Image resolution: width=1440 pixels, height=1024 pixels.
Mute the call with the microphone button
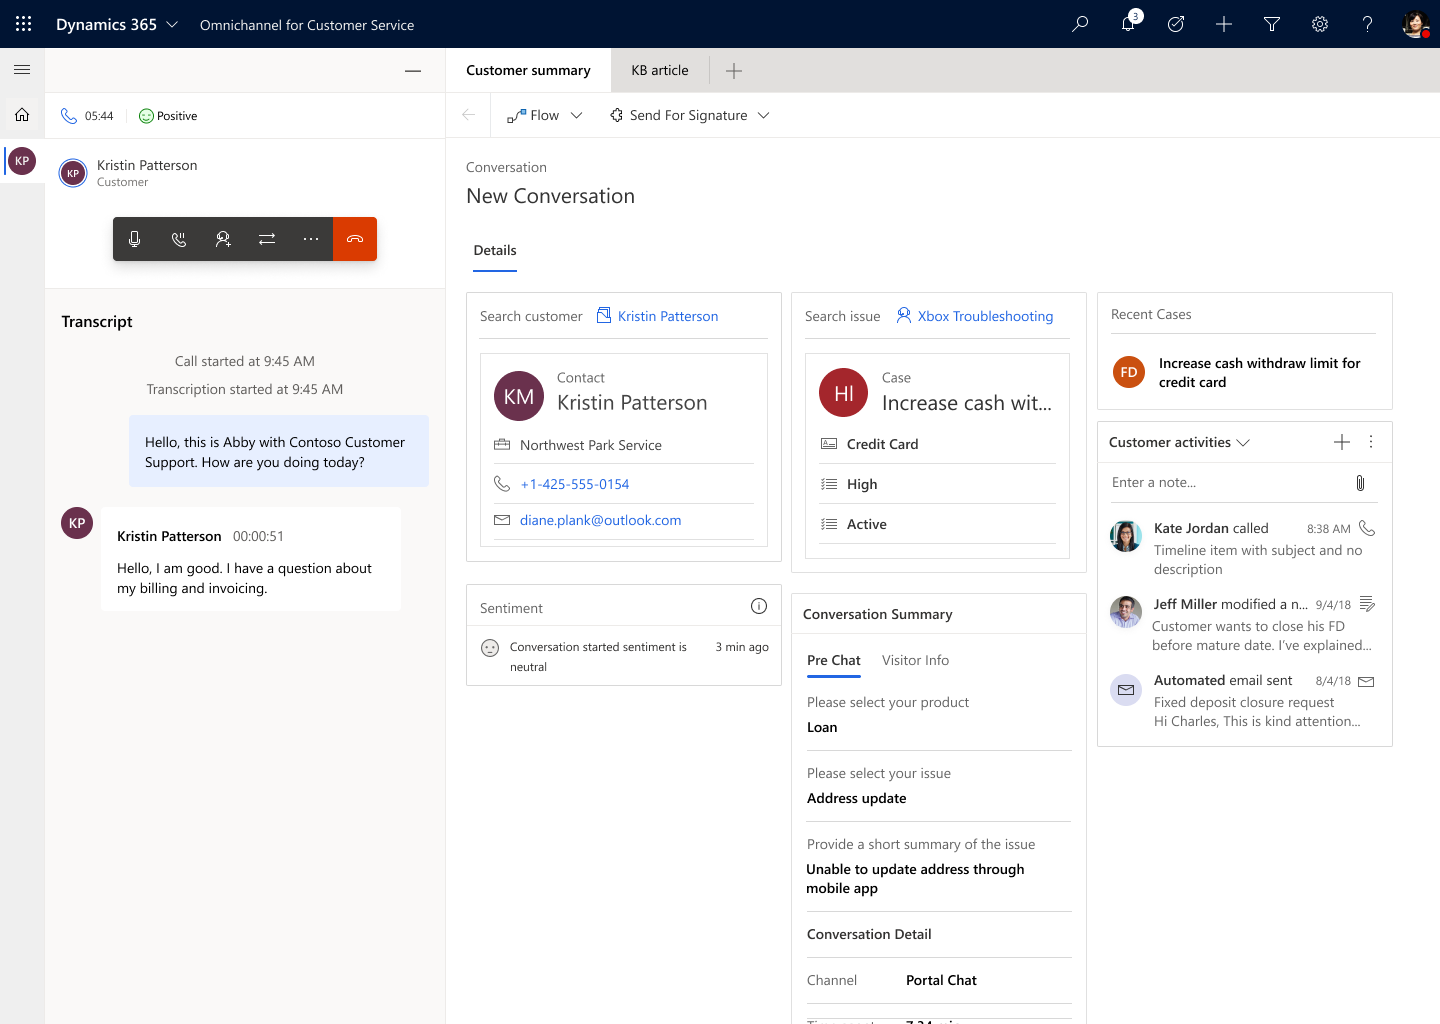coord(135,239)
